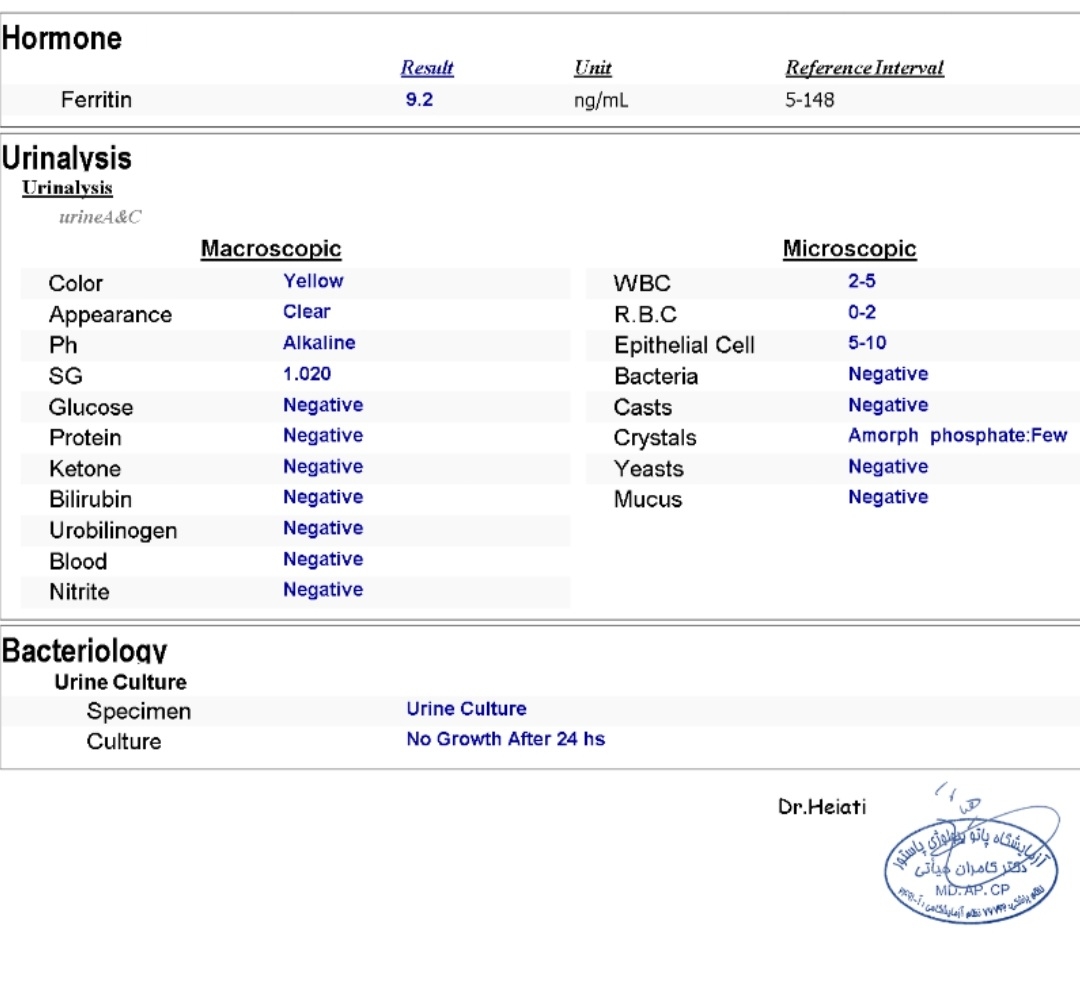Select the Ferritin test name
1080x987 pixels.
(x=96, y=100)
